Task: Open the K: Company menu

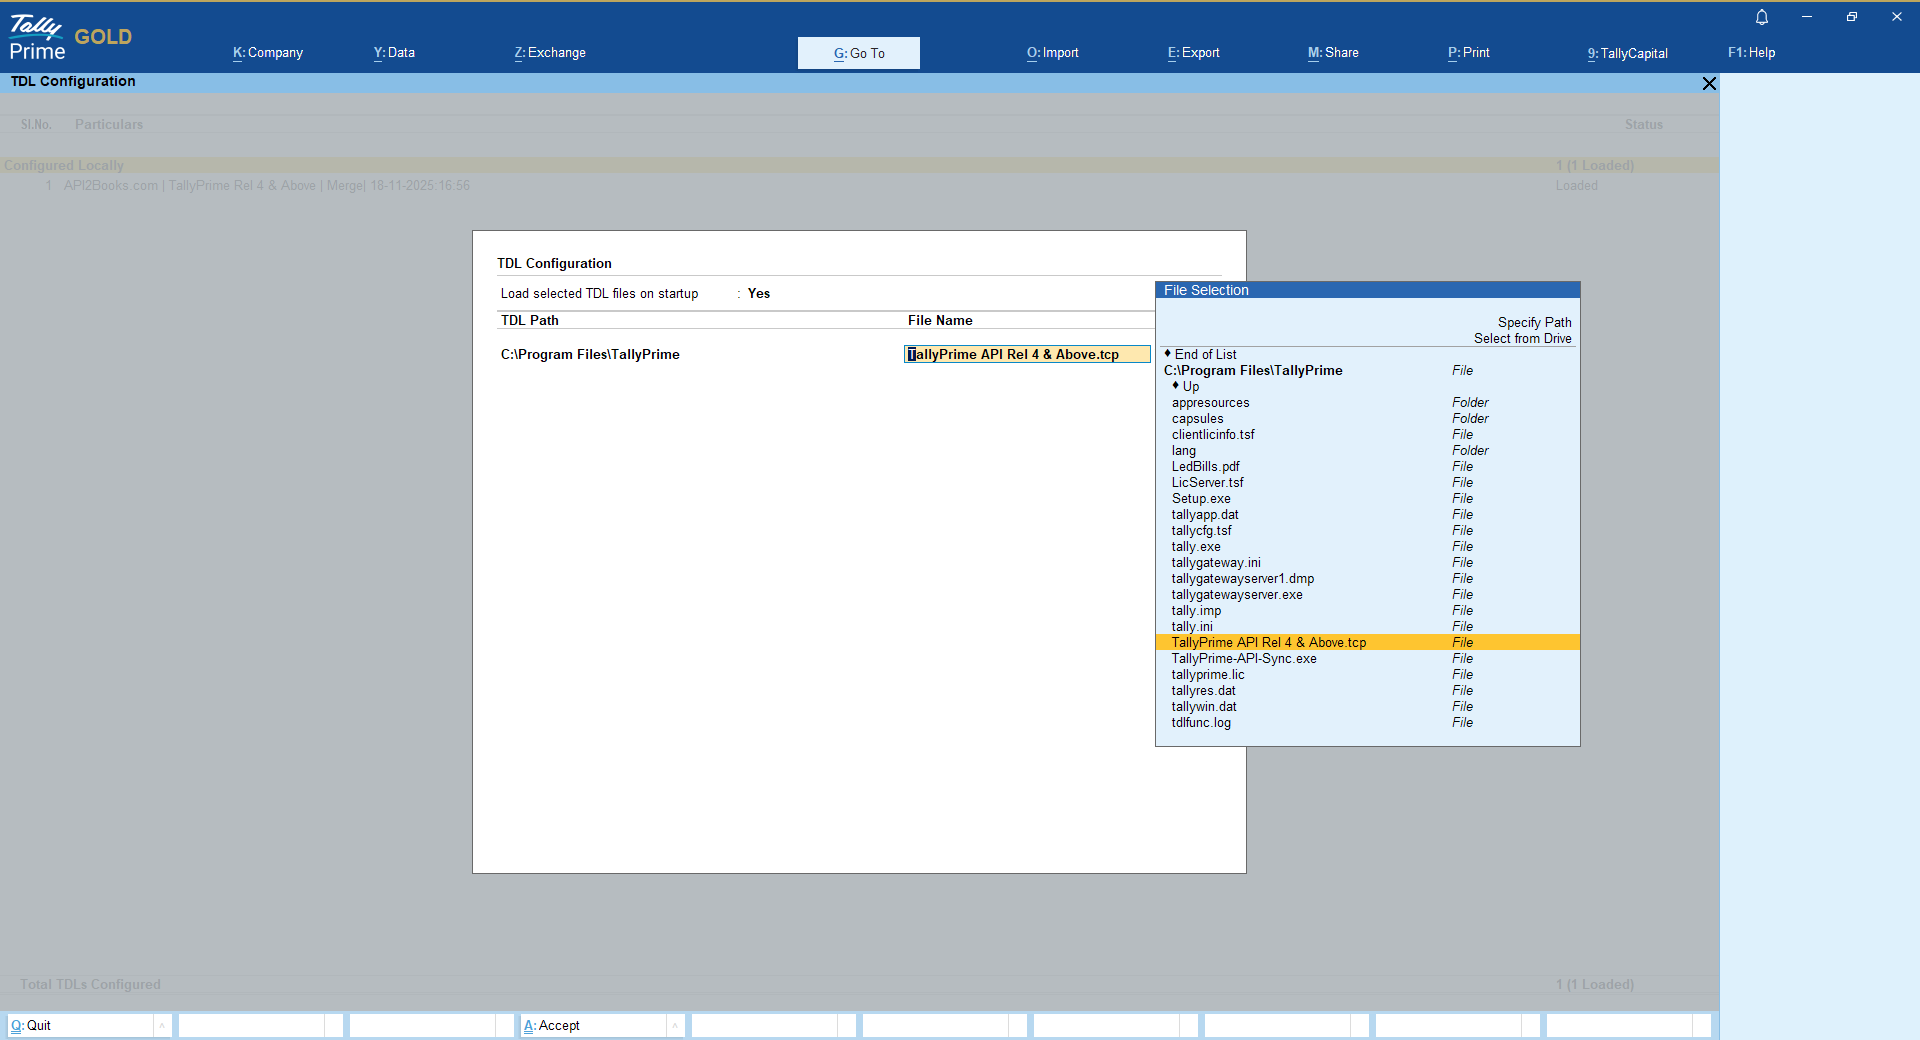Action: tap(268, 53)
